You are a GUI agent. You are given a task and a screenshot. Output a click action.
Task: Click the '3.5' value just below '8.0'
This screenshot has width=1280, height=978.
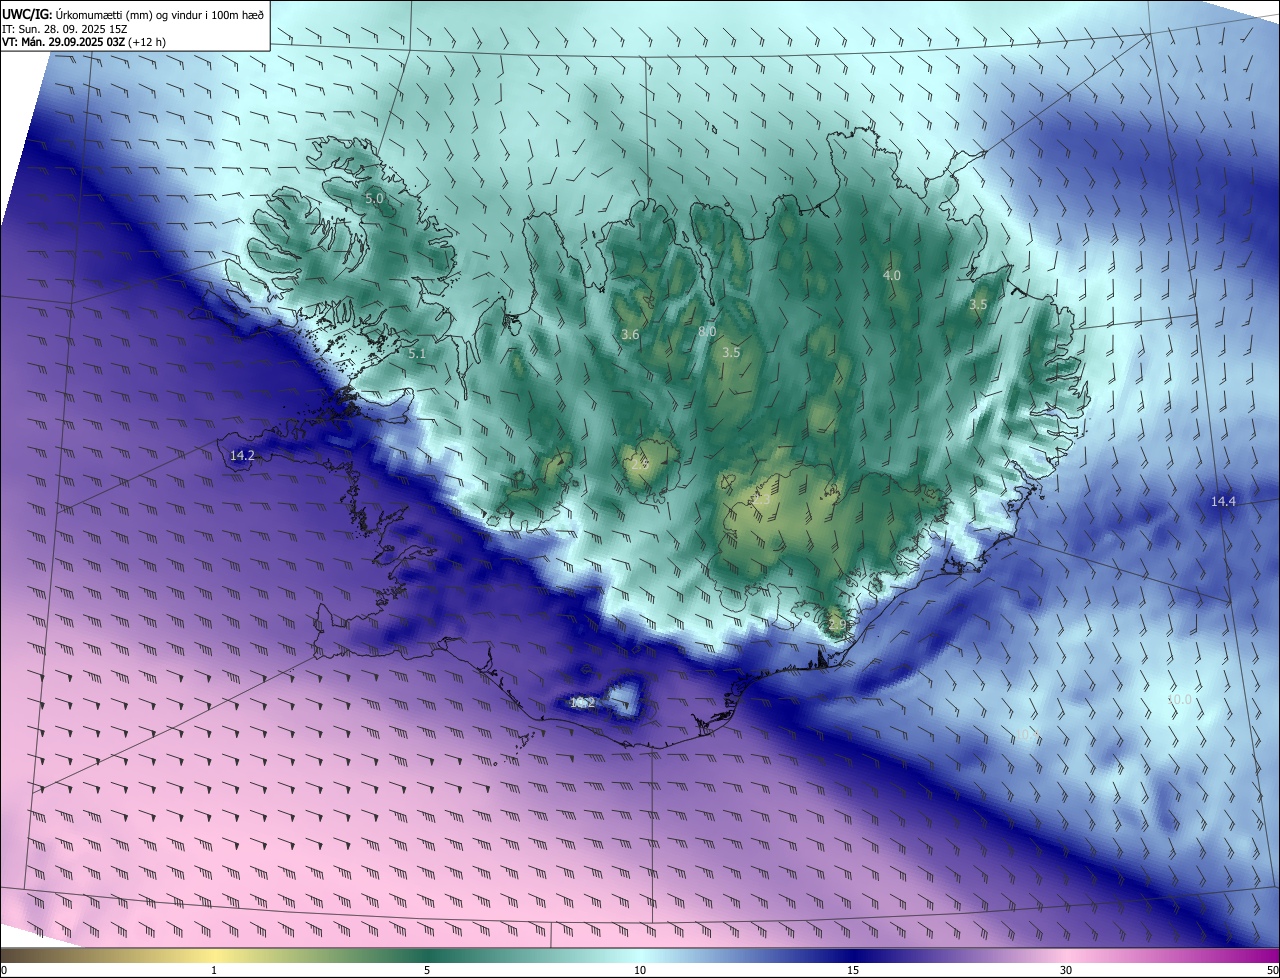(x=731, y=352)
